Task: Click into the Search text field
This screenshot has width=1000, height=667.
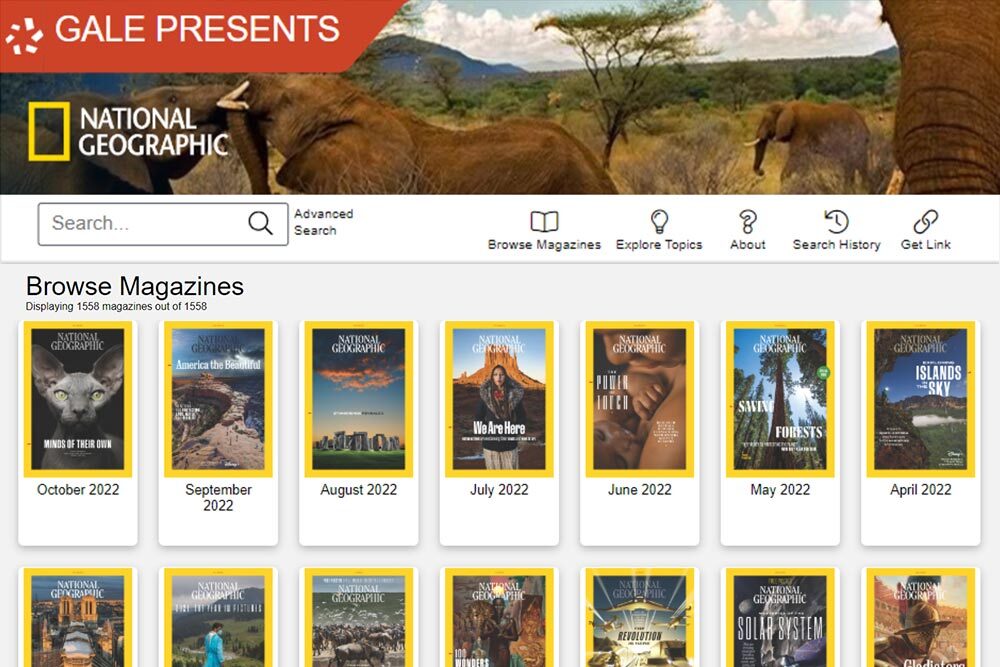Action: coord(140,224)
